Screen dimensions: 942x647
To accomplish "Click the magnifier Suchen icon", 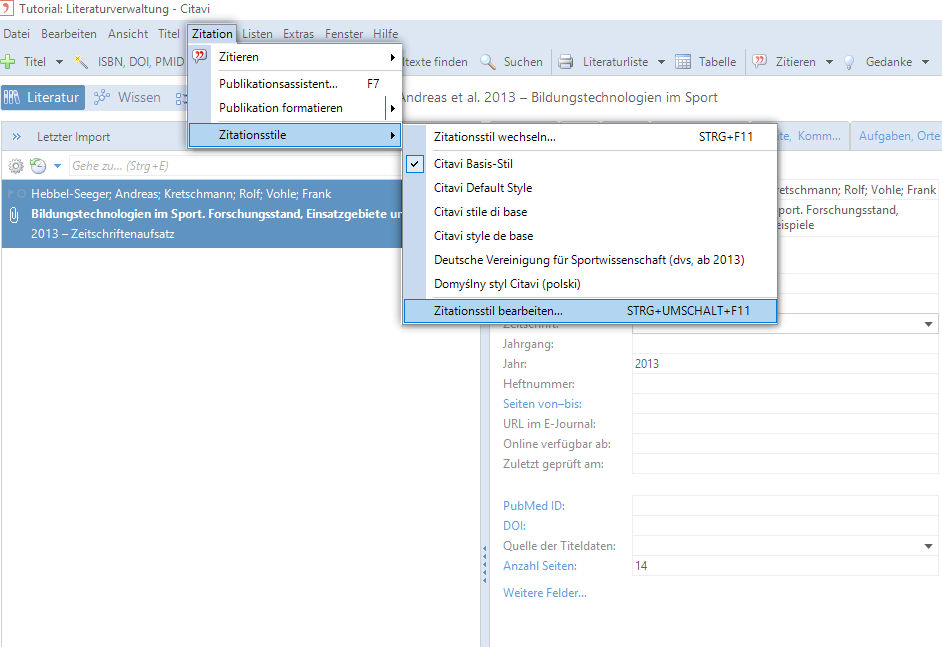I will 488,61.
